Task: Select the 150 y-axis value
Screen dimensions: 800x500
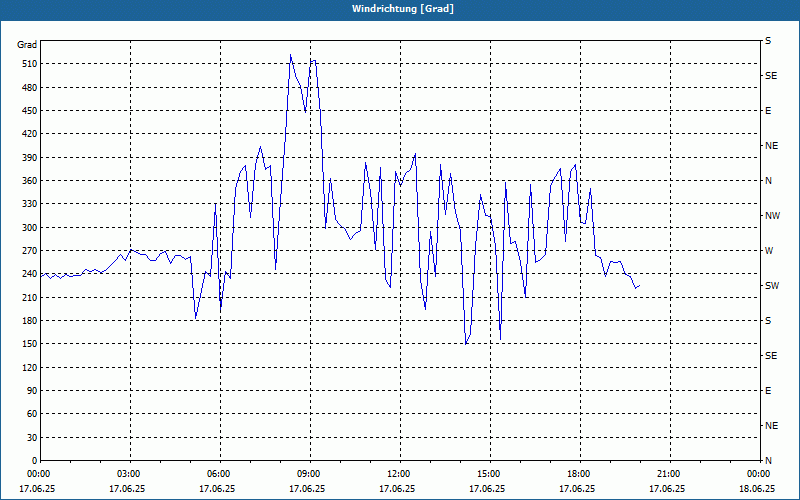Action: (x=29, y=344)
